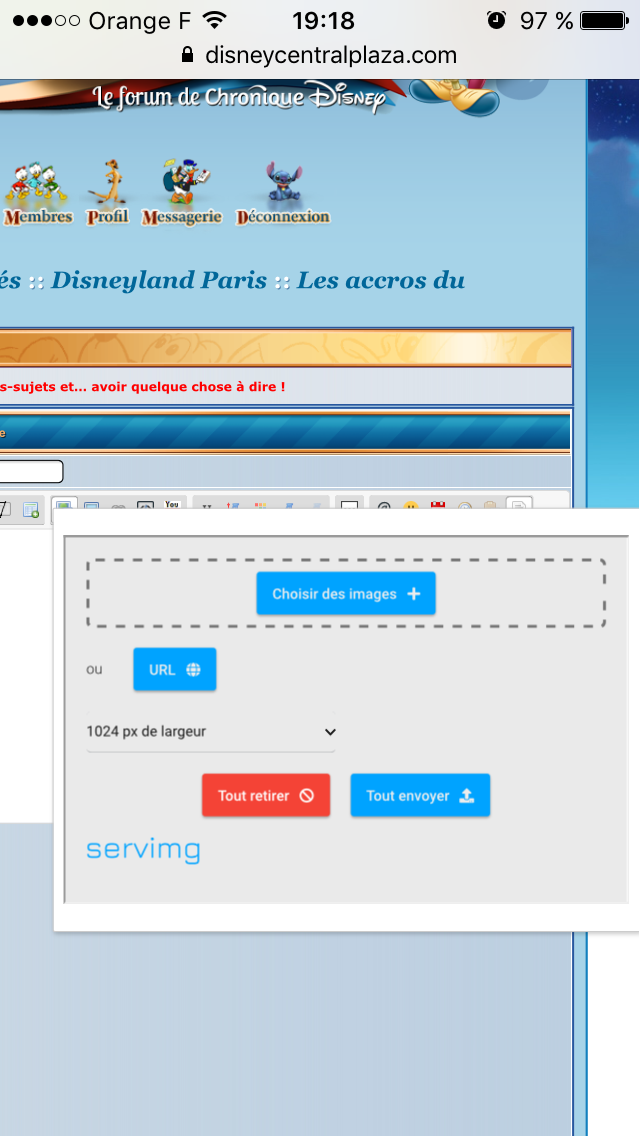Viewport: 640px width, 1136px height.
Task: Click the 'Le forum de Chronique Disney' banner
Action: (x=239, y=98)
